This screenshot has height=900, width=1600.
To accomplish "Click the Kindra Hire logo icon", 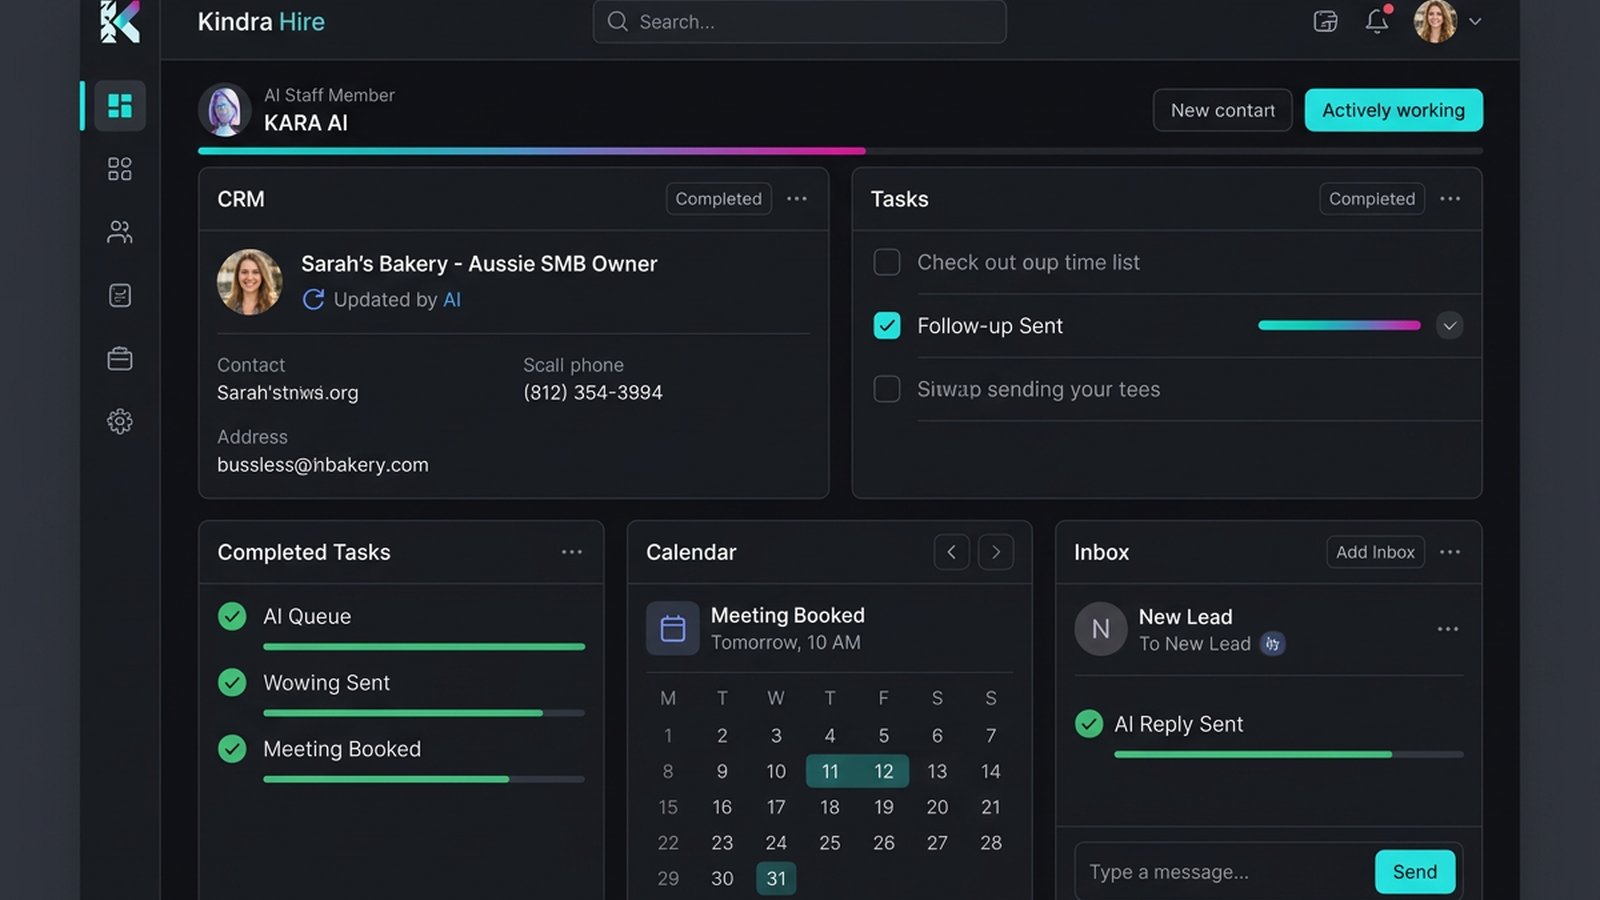I will [x=120, y=21].
